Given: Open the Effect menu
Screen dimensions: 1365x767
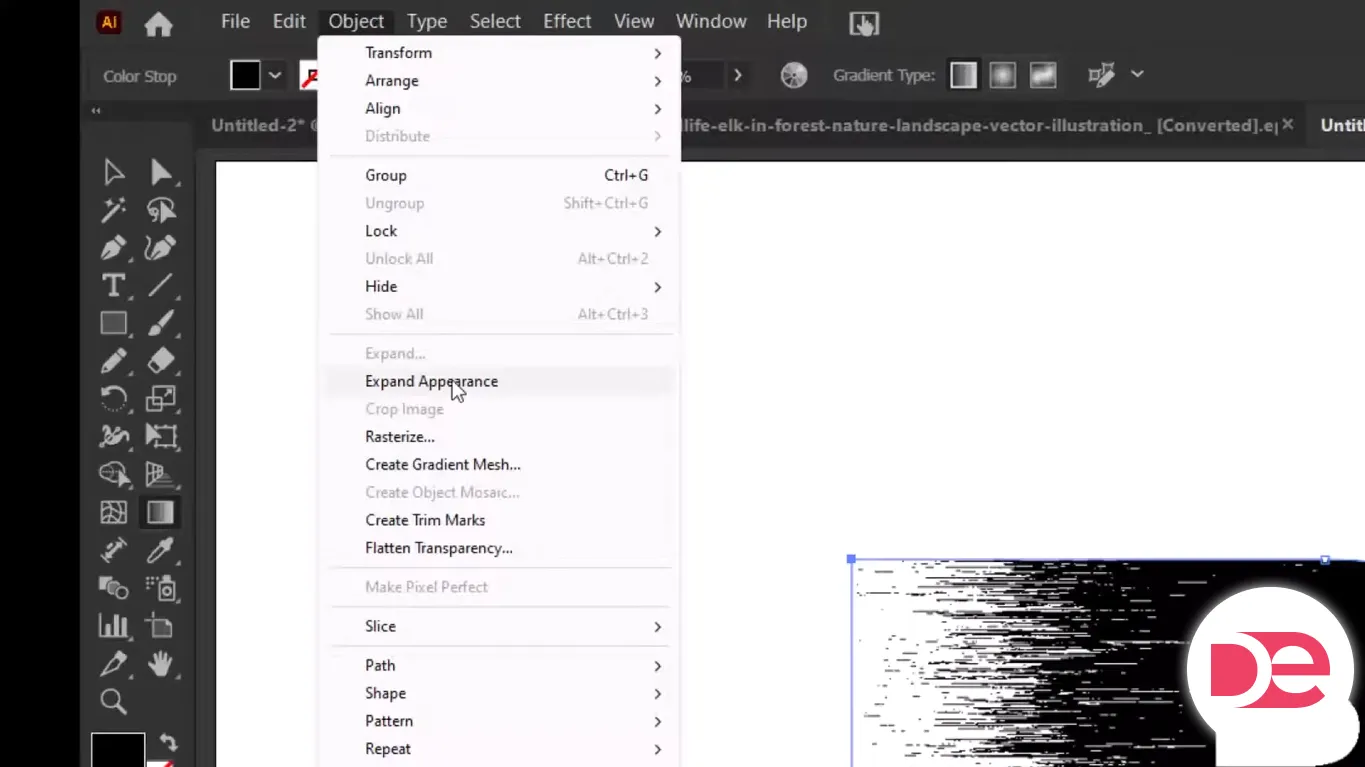Looking at the screenshot, I should tap(567, 21).
